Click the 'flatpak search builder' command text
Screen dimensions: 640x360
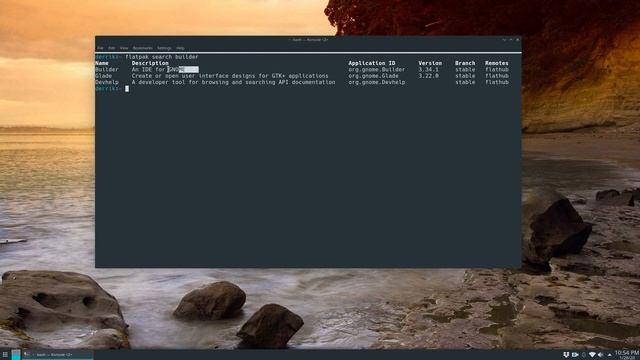(162, 57)
